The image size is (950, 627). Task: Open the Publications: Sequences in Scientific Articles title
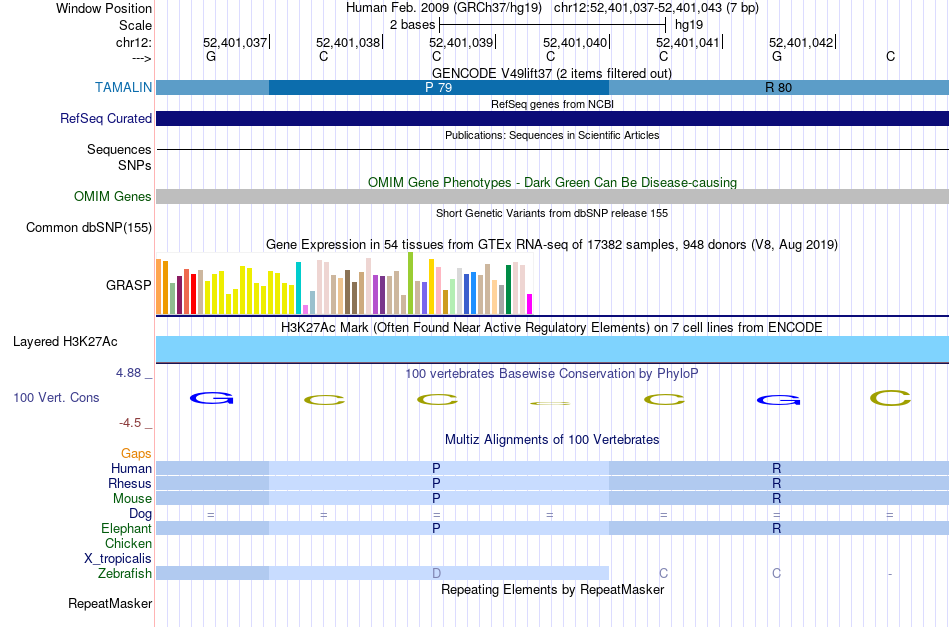pyautogui.click(x=552, y=135)
